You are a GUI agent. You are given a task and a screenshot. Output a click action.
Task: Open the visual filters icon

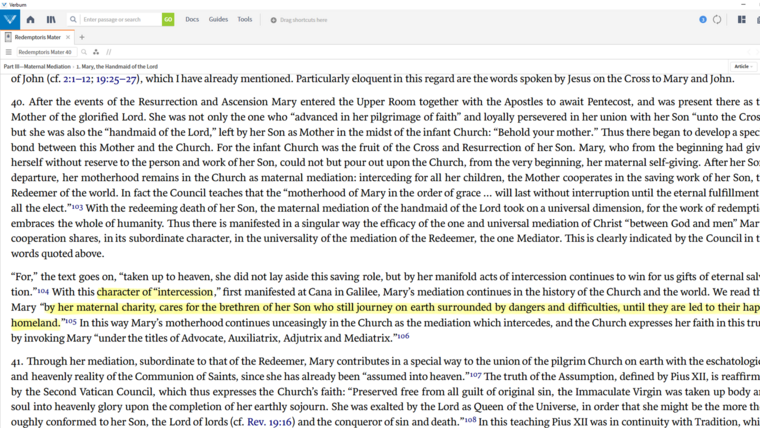pyautogui.click(x=96, y=52)
